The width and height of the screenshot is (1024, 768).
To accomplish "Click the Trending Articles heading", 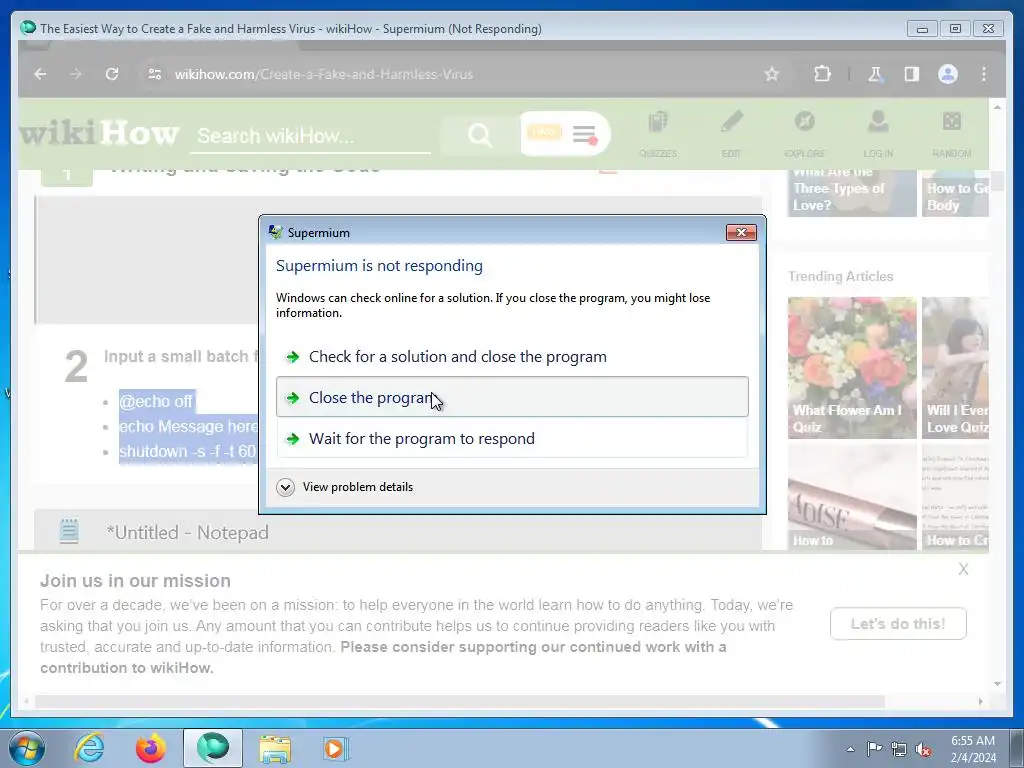I will click(x=840, y=276).
